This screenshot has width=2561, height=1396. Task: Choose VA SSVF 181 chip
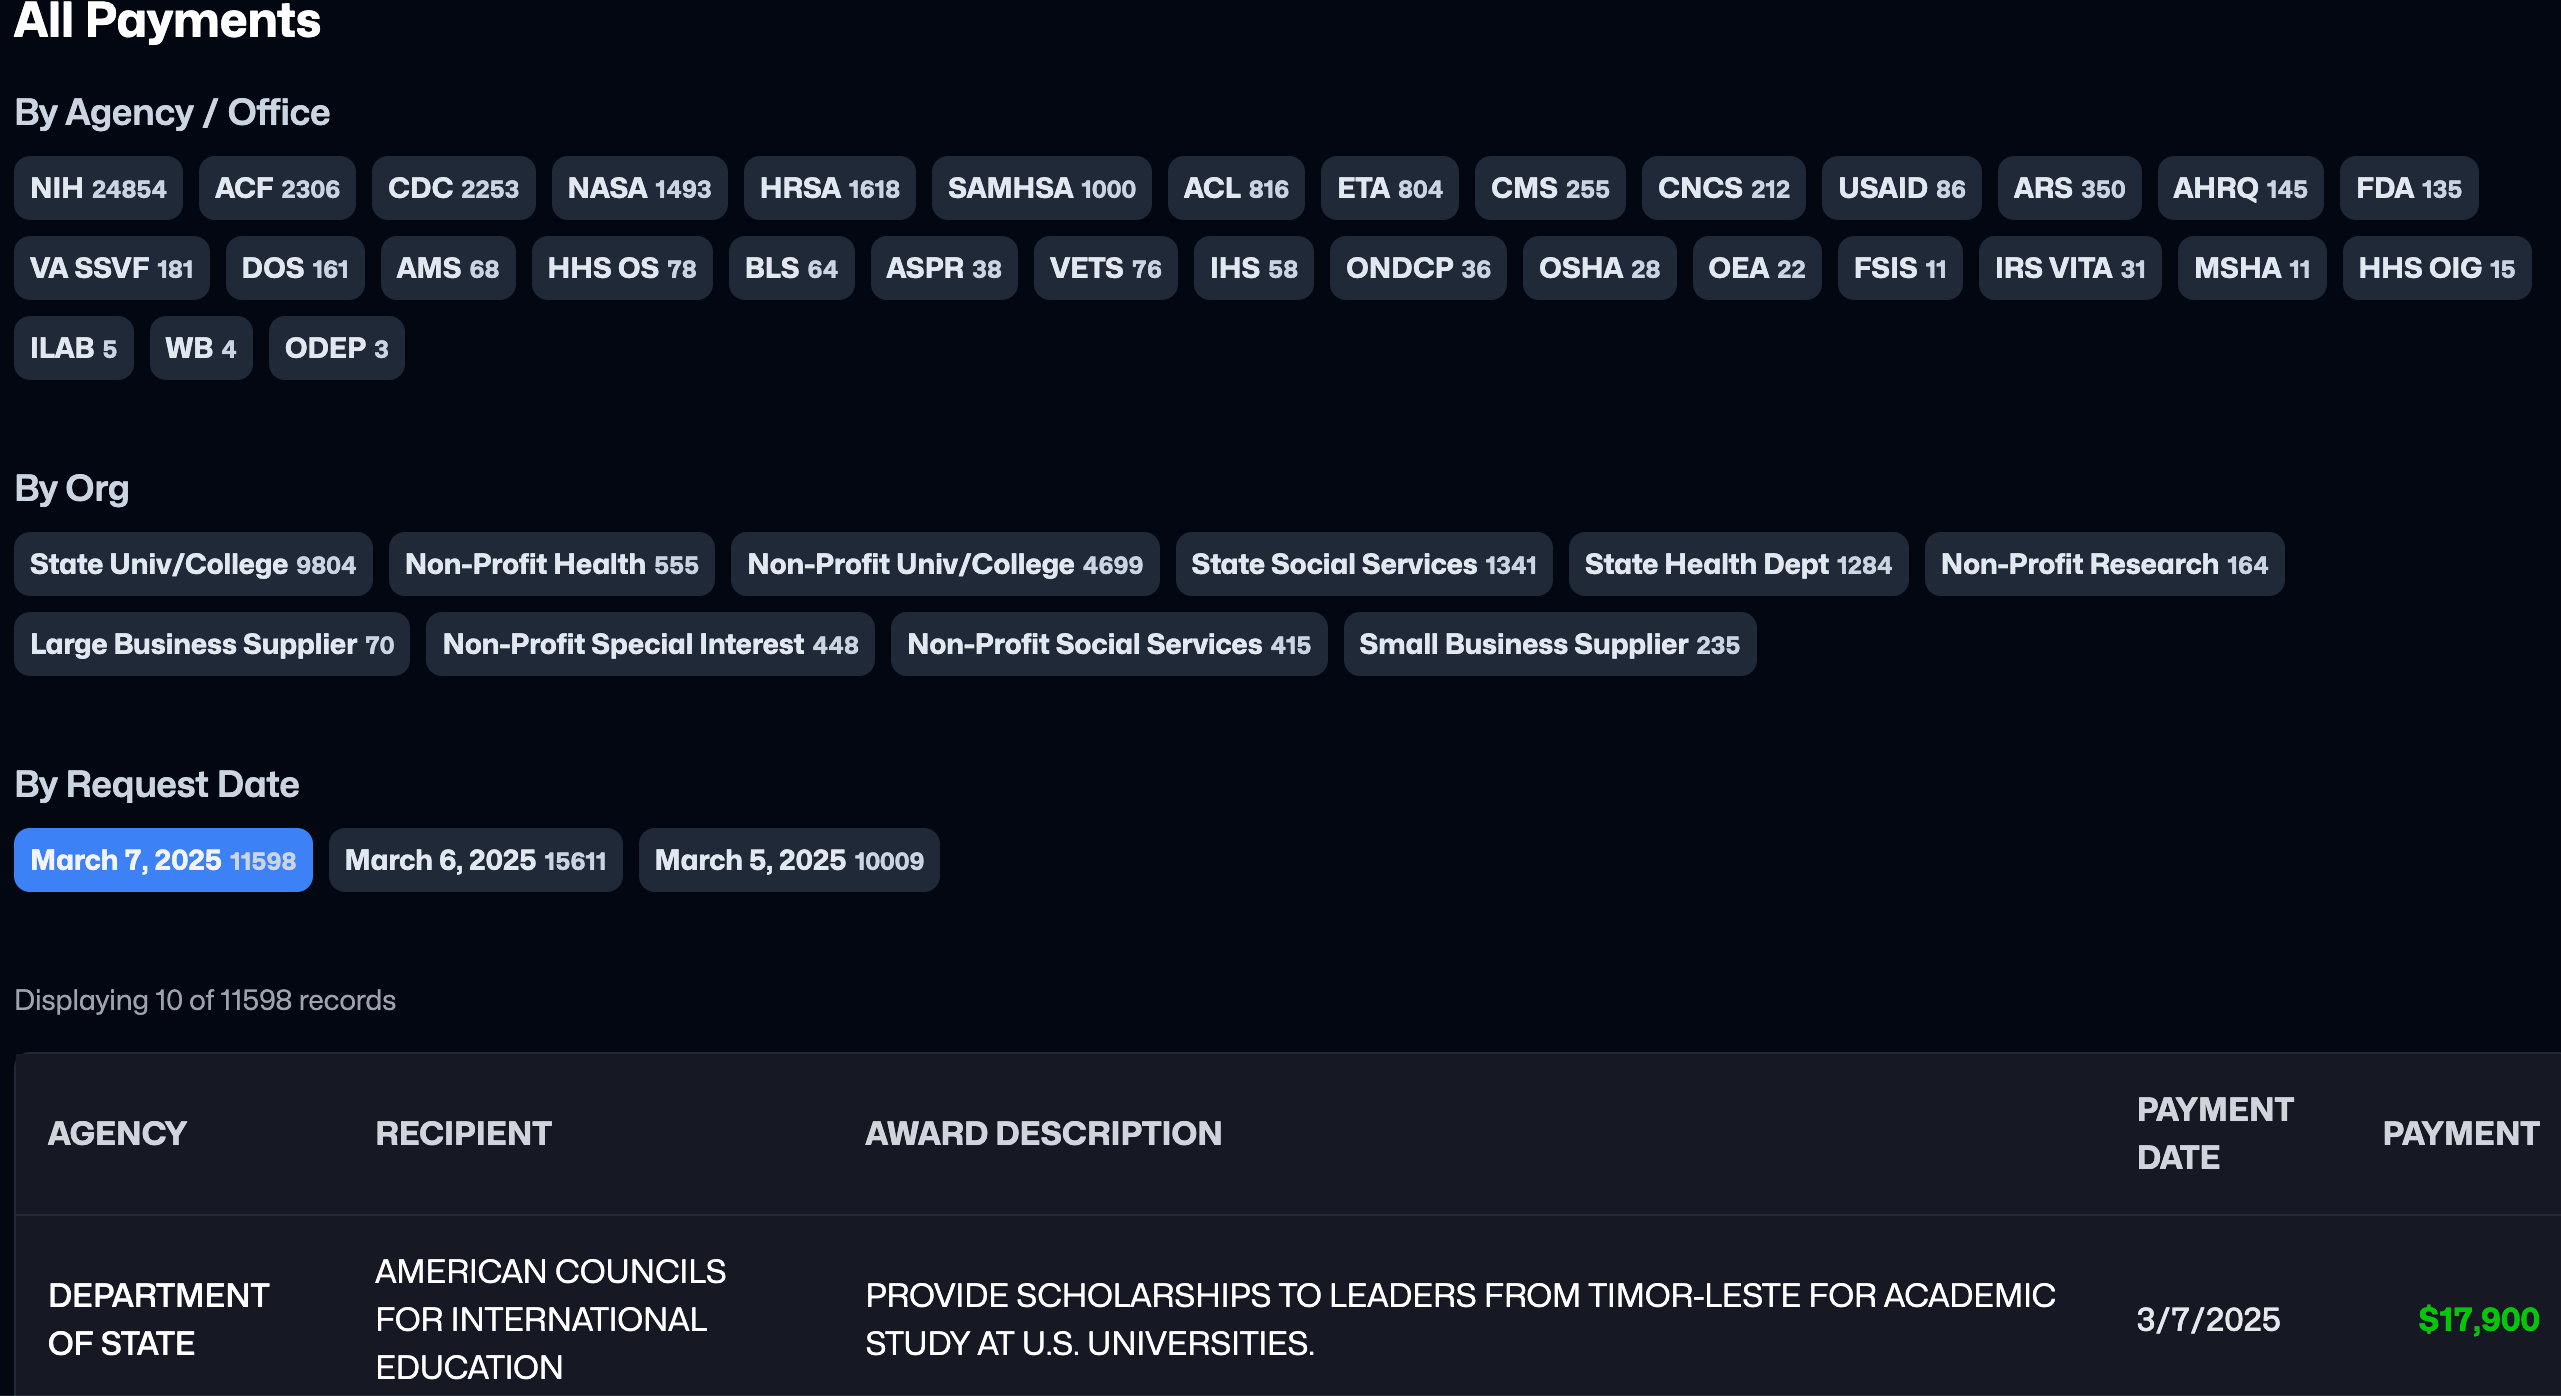pos(112,268)
